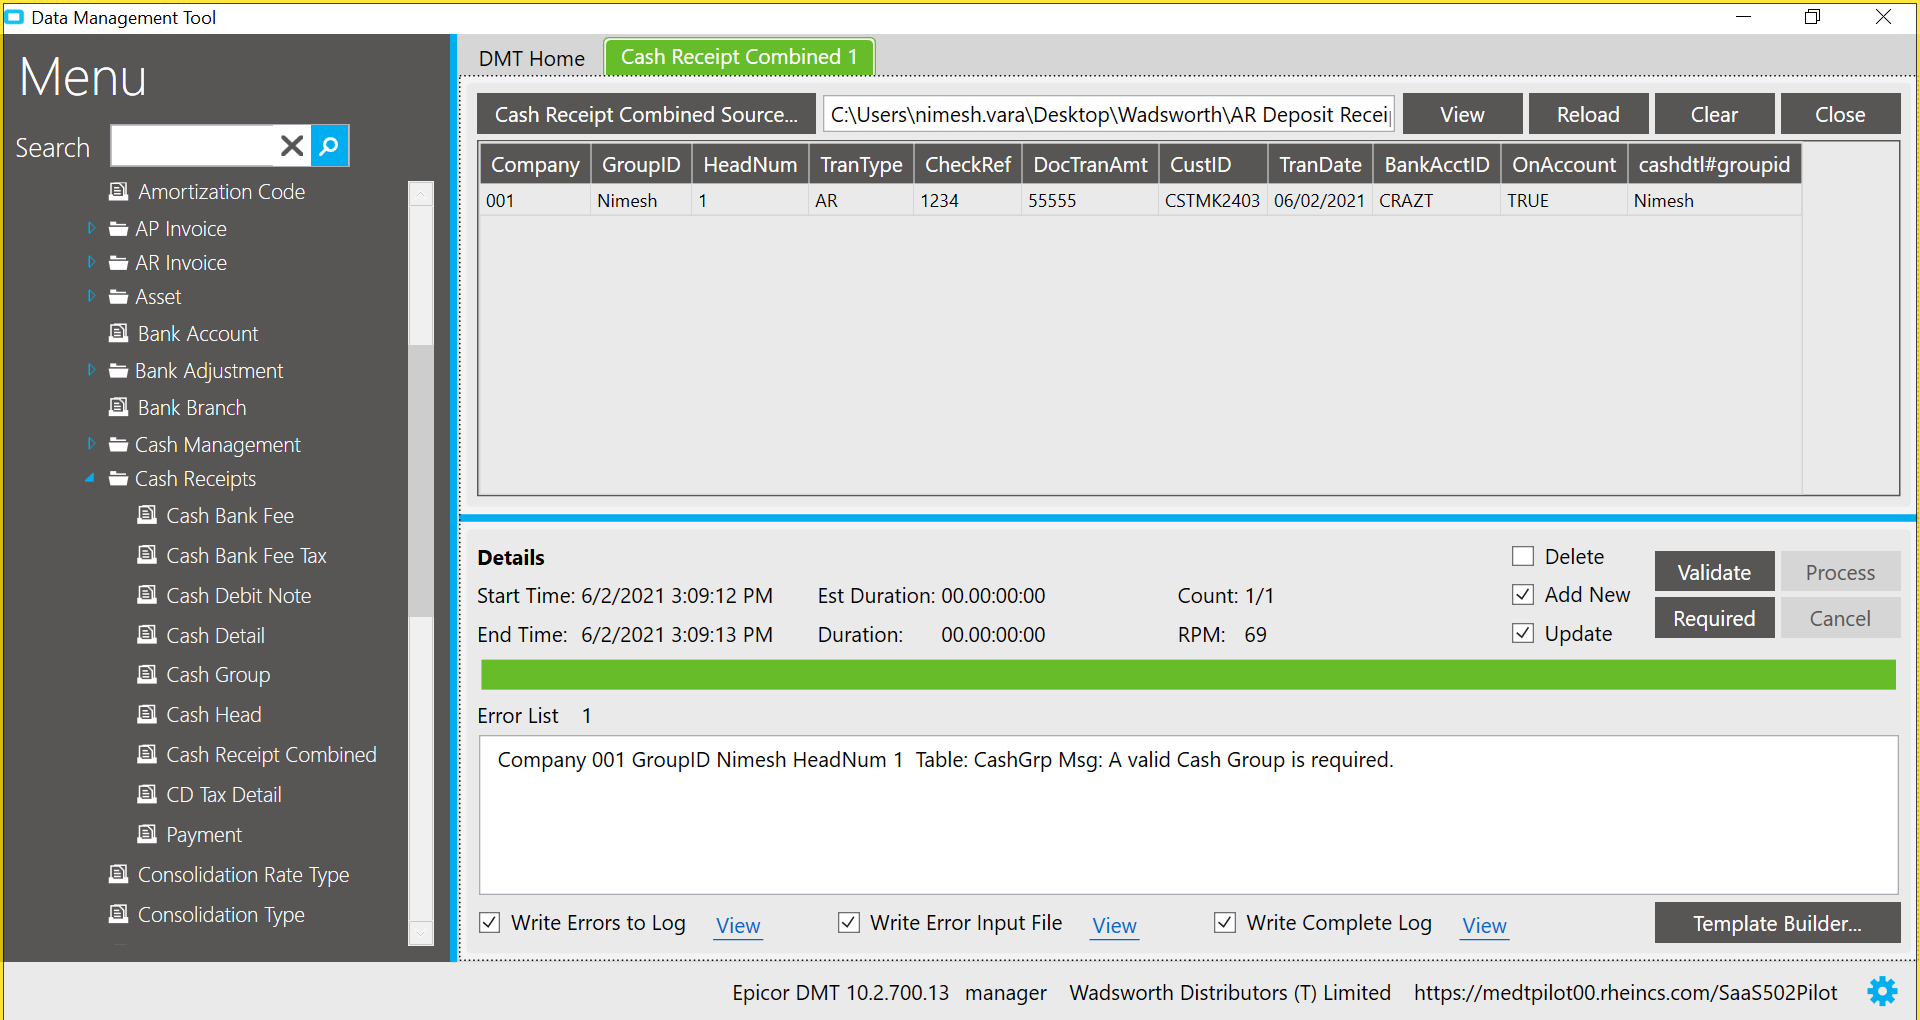1920x1020 pixels.
Task: Click the Cash Group document icon
Action: pyautogui.click(x=147, y=674)
